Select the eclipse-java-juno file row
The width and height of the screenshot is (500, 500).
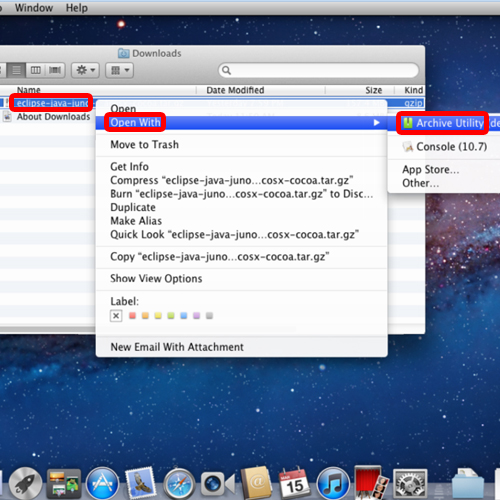[52, 103]
